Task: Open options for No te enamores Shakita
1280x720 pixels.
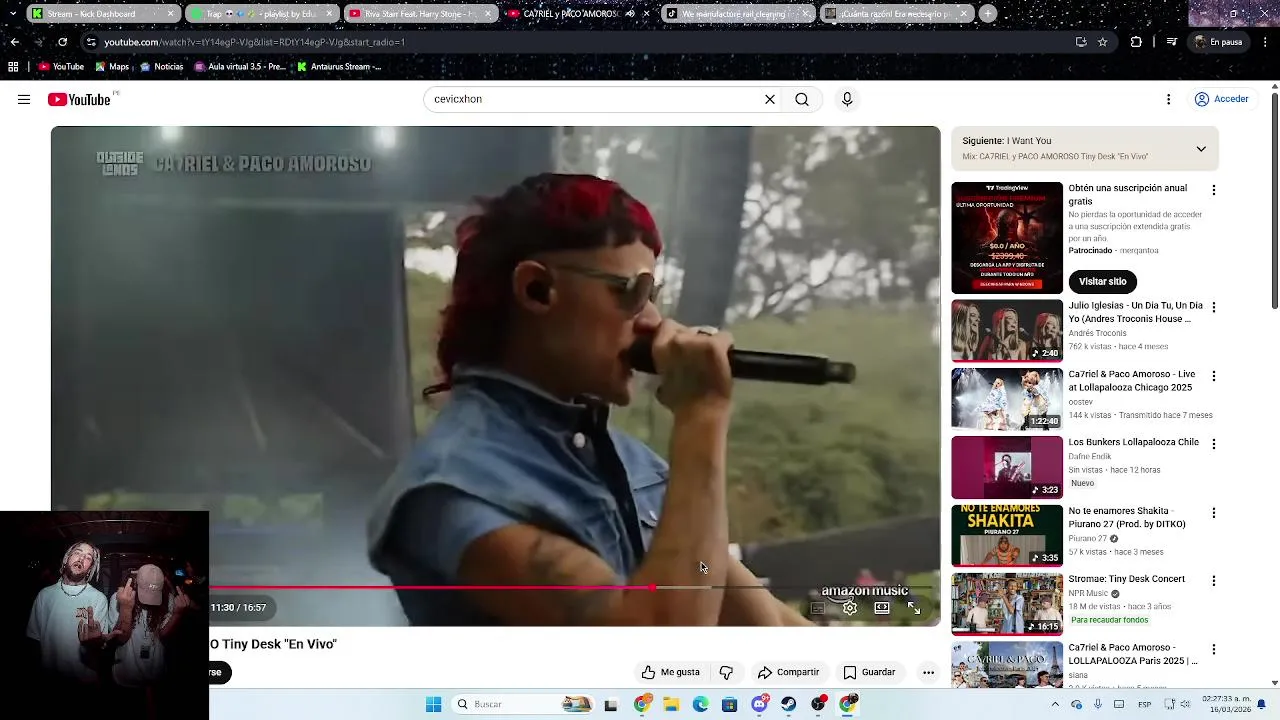Action: tap(1214, 512)
